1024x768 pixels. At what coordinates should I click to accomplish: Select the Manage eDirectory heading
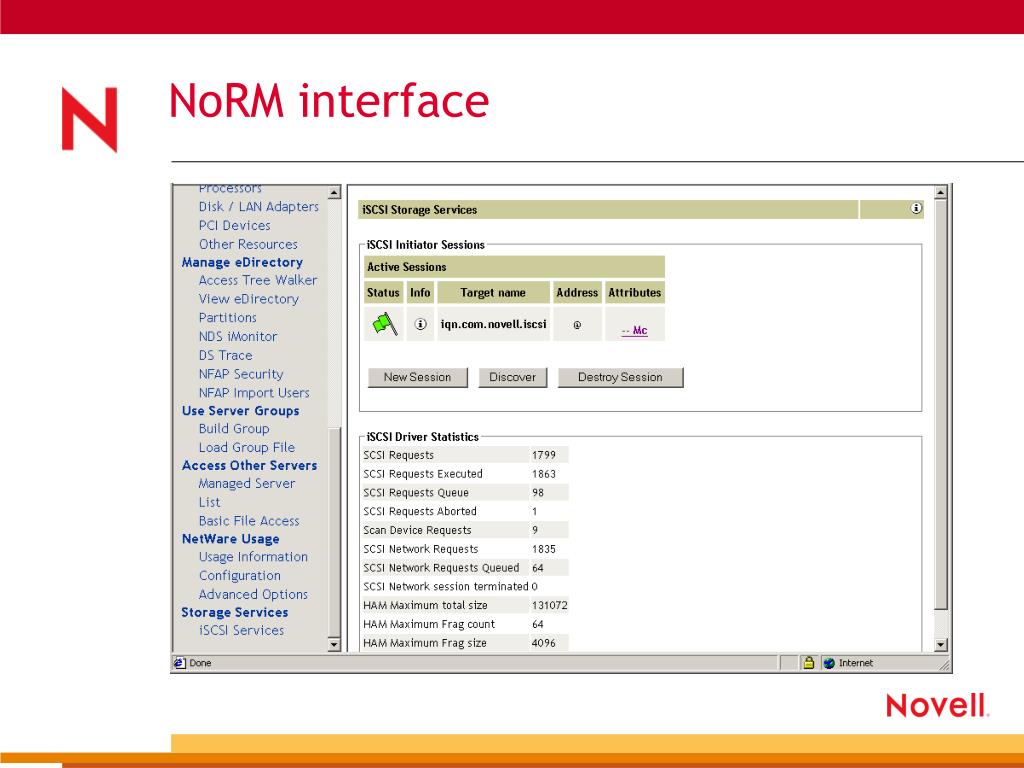click(x=242, y=262)
